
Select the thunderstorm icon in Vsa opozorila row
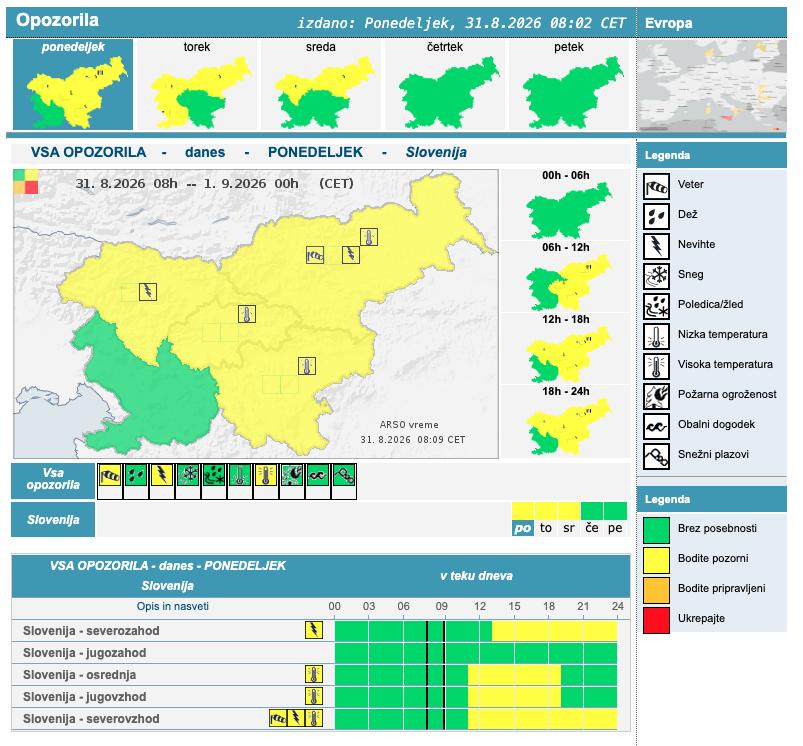click(162, 475)
